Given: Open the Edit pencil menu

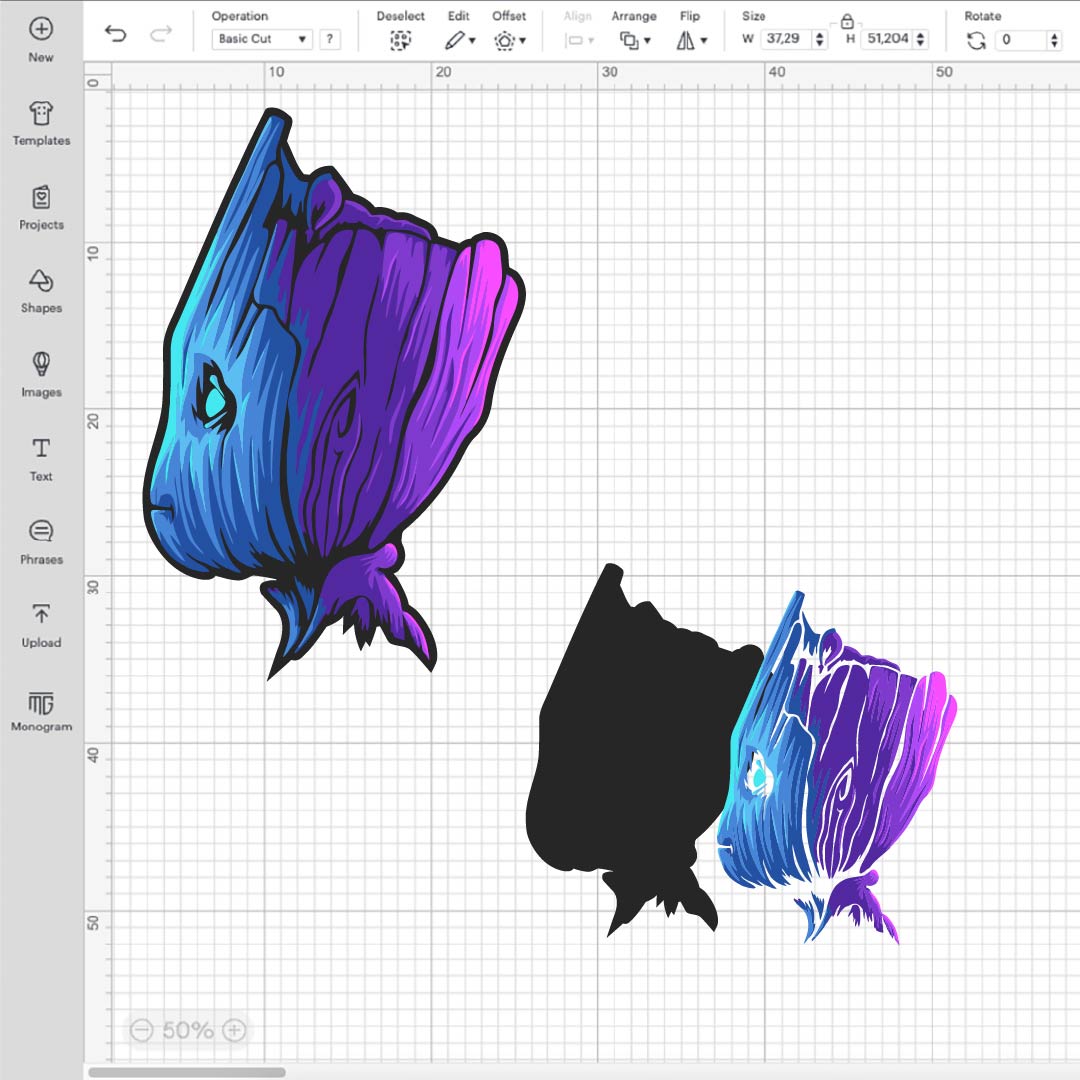Looking at the screenshot, I should [x=459, y=40].
